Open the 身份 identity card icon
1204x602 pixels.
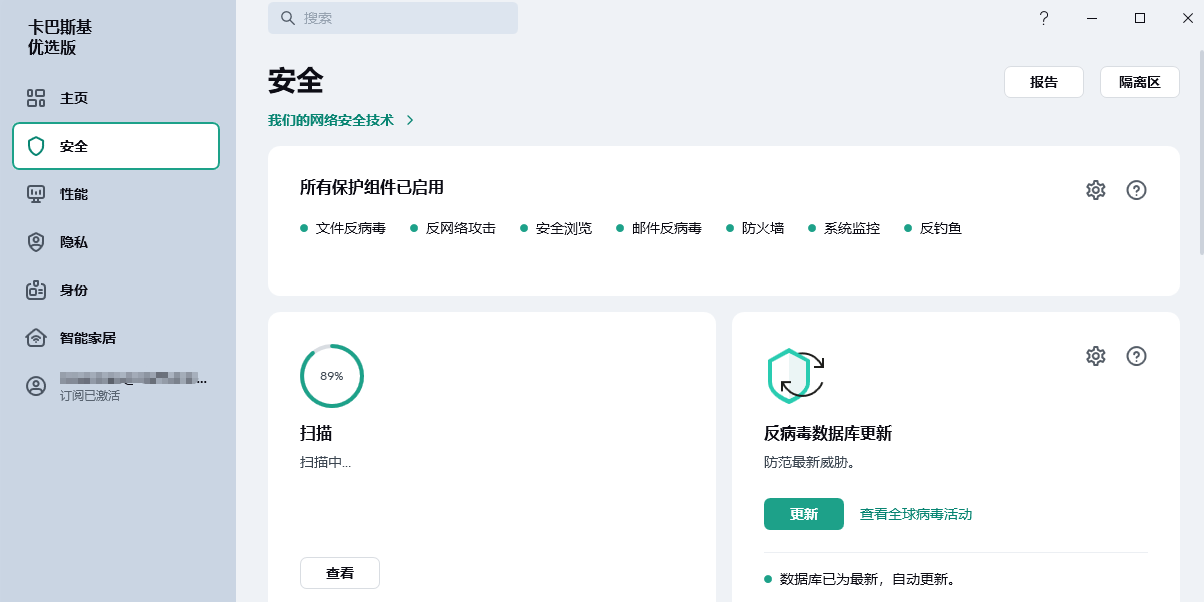point(36,290)
